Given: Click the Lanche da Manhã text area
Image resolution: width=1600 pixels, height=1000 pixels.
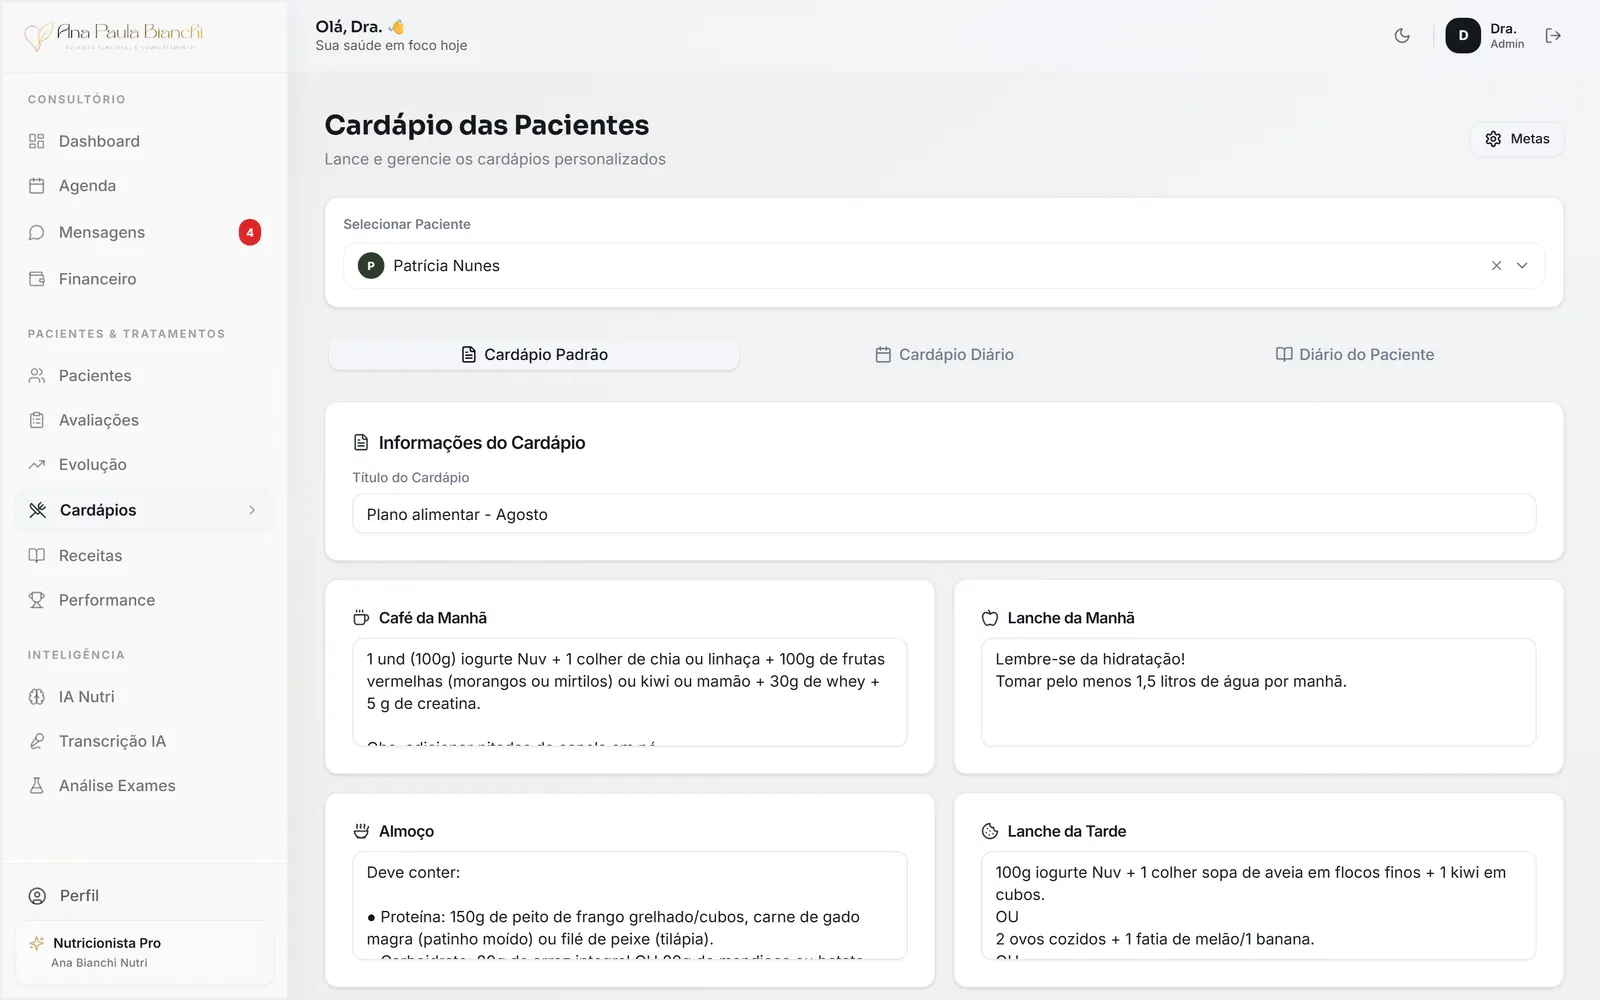Looking at the screenshot, I should click(x=1258, y=692).
